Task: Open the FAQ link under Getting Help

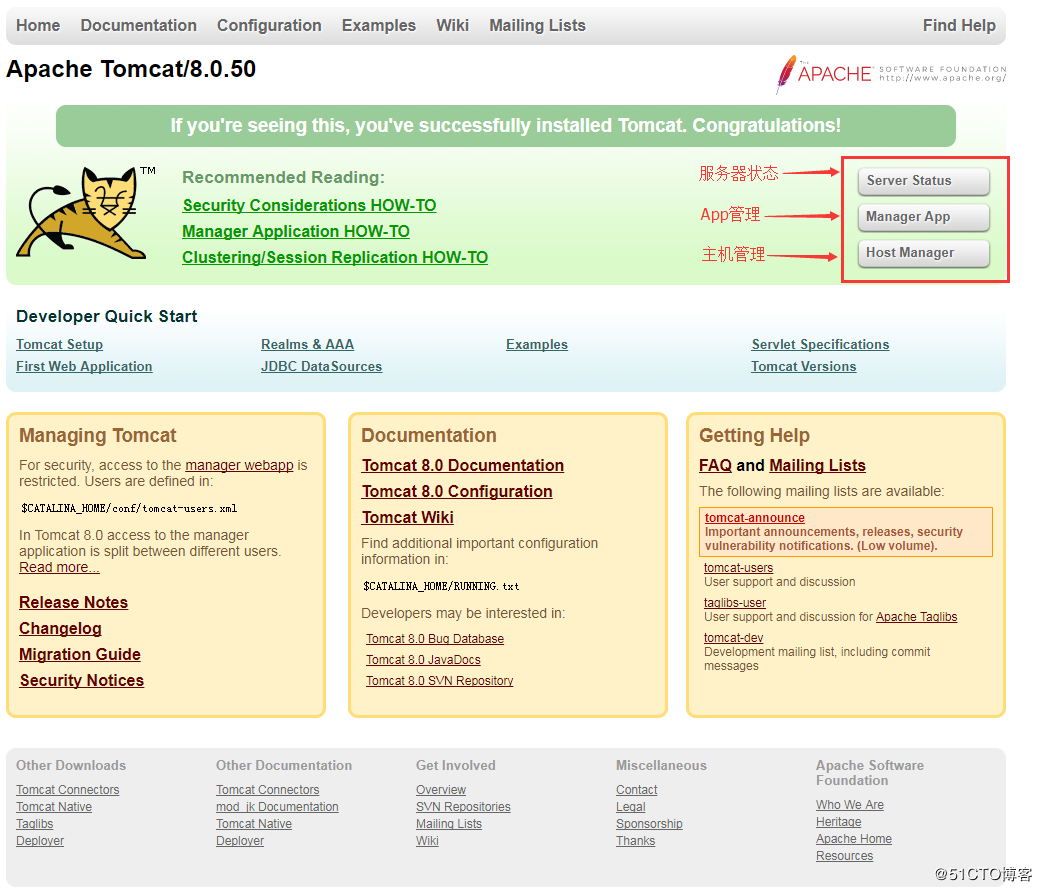Action: point(715,465)
